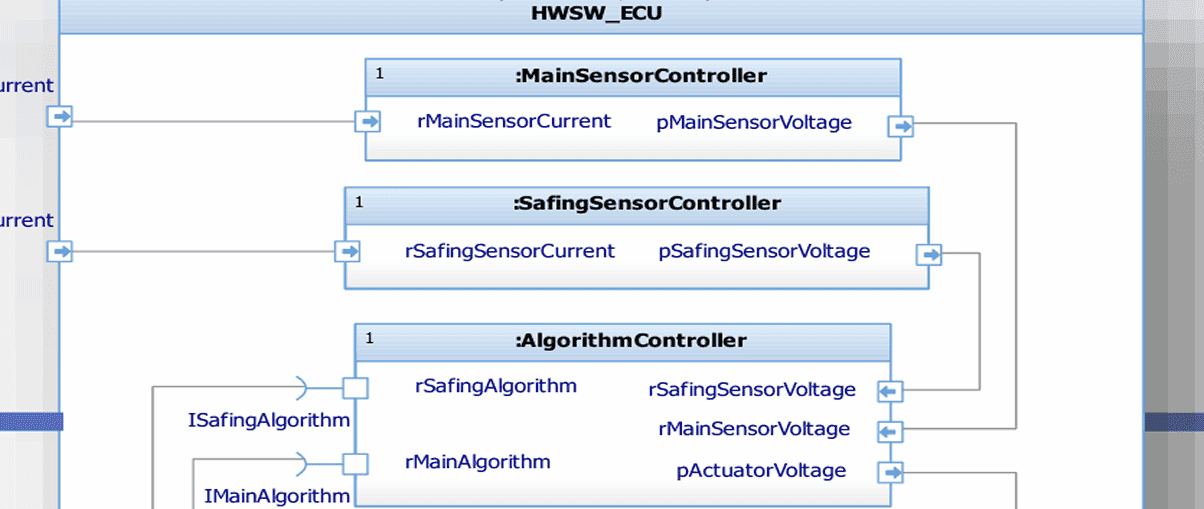Click the rMainSensorCurrent input port icon
Viewport: 1204px width, 509px height.
[369, 122]
